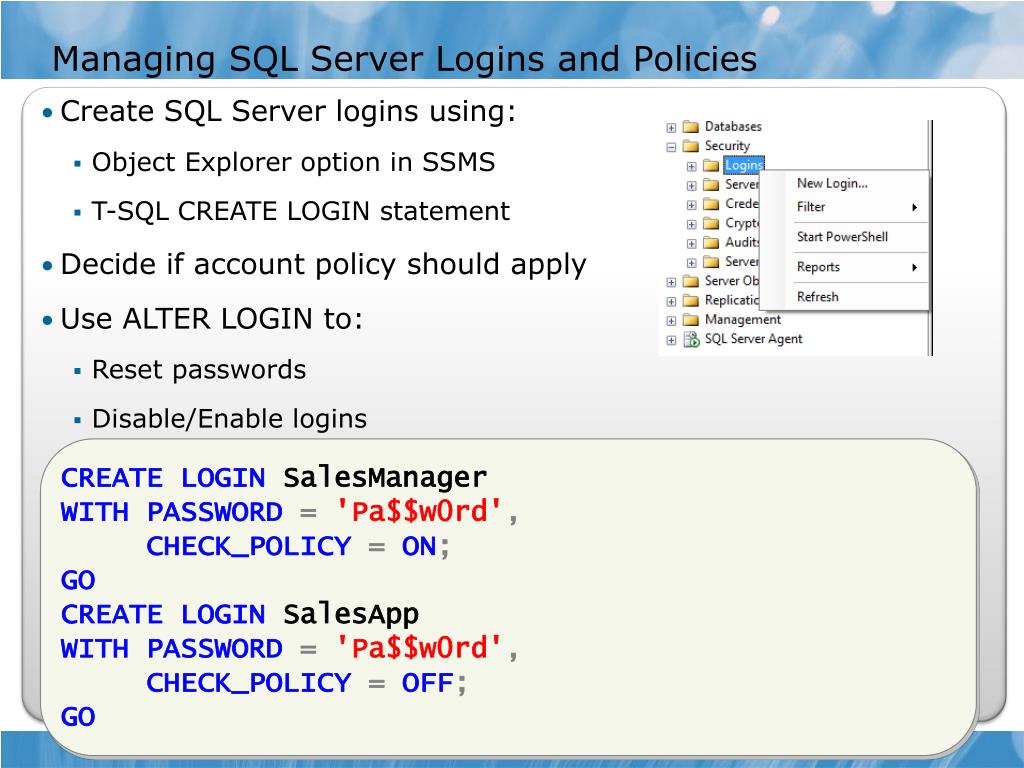Click the Management folder icon
Screen dimensions: 1024x768
pos(691,318)
